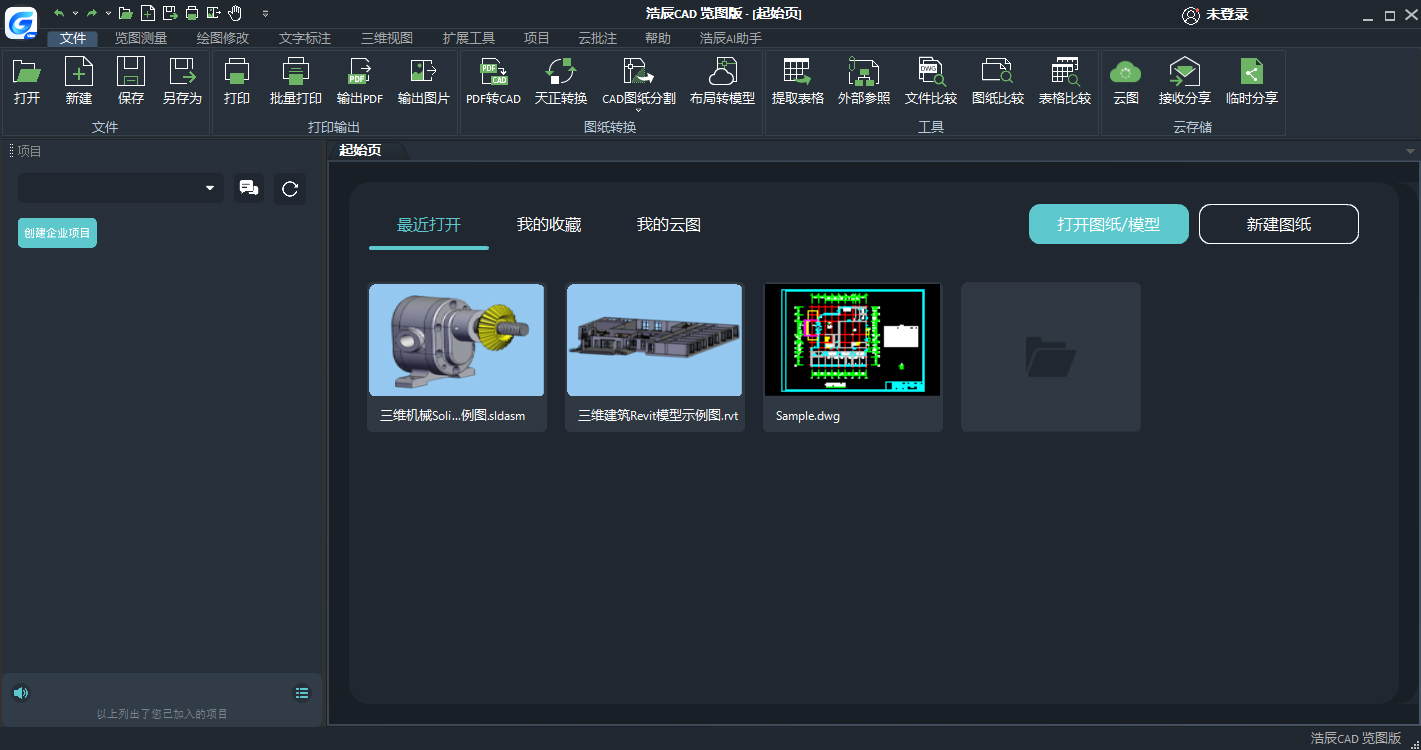1421x750 pixels.
Task: Click the 批量打印 batch print icon
Action: click(x=295, y=72)
